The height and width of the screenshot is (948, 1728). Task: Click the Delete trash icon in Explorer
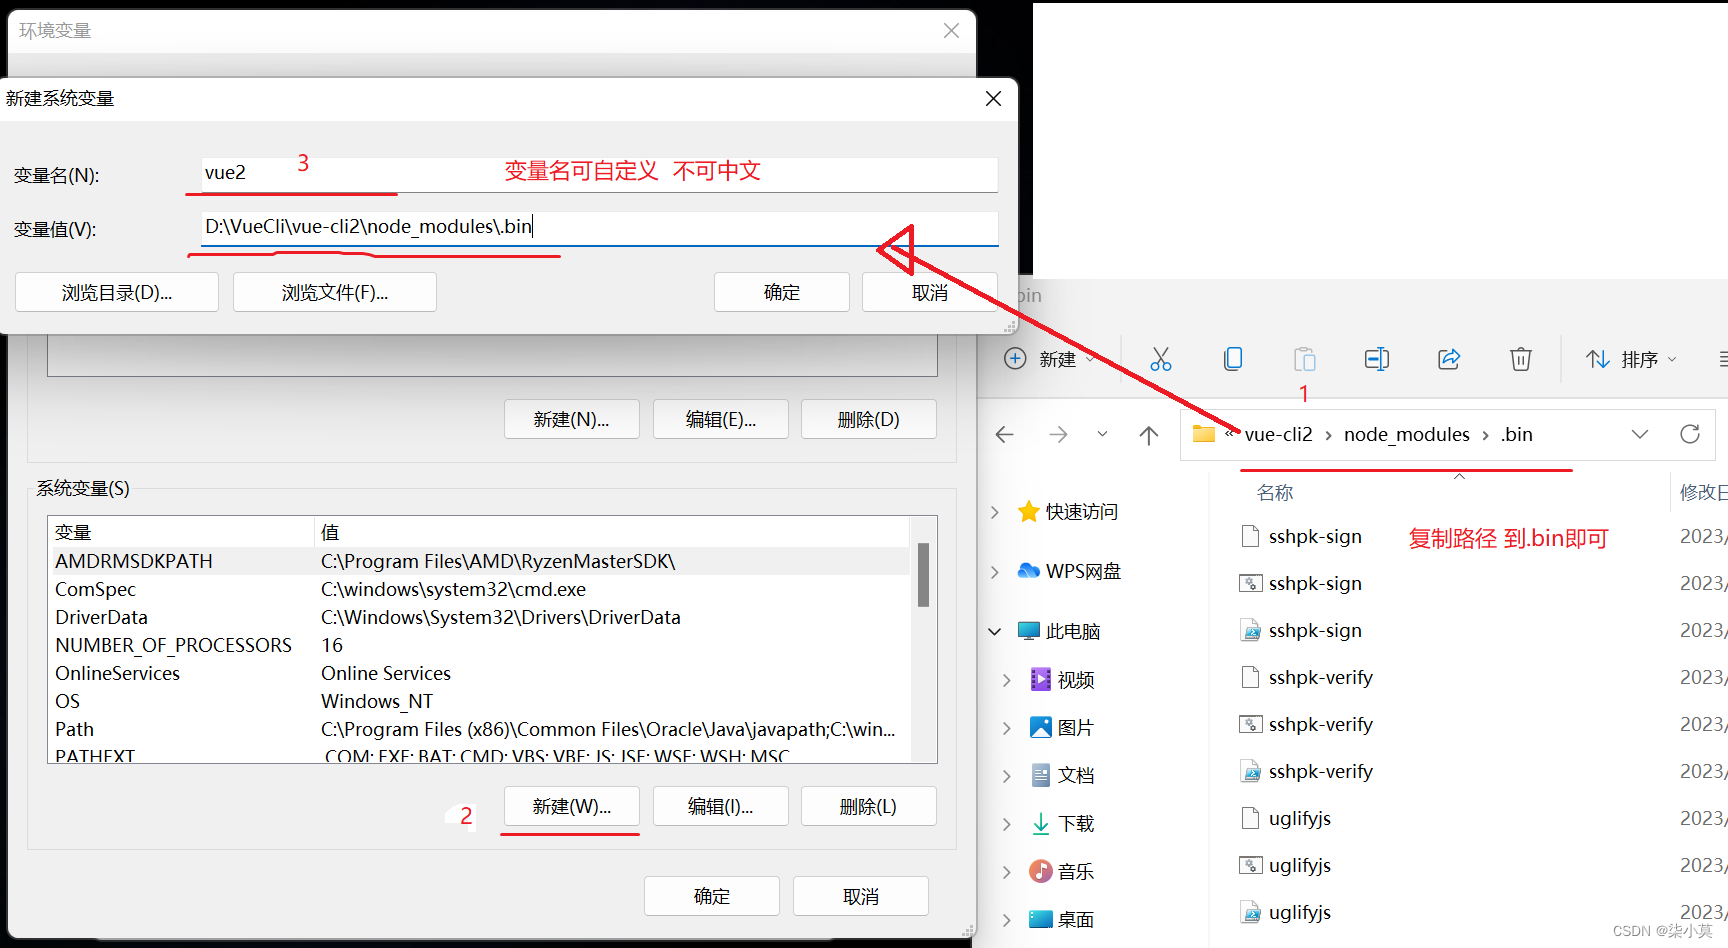pyautogui.click(x=1521, y=359)
